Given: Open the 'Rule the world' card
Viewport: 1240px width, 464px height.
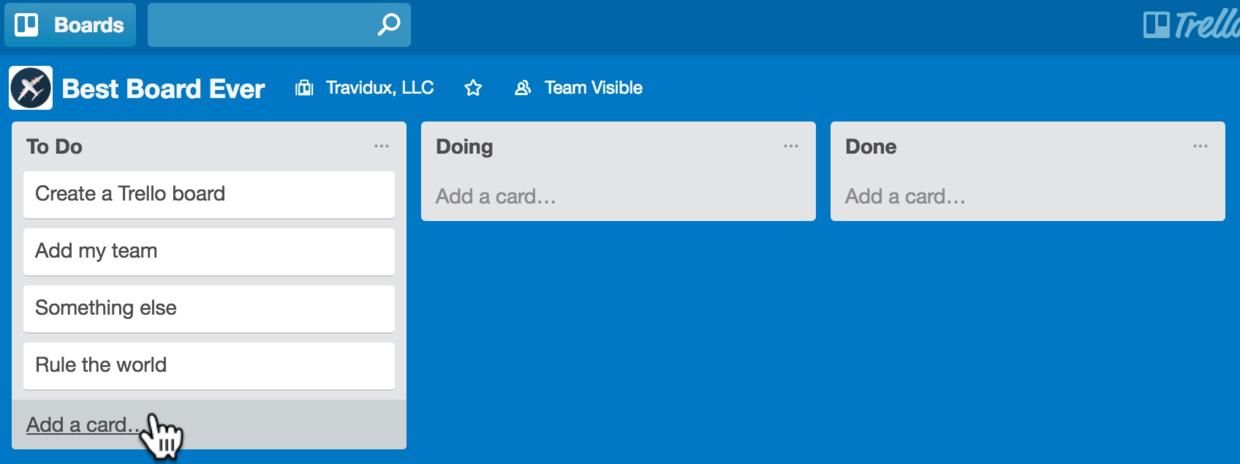Looking at the screenshot, I should click(209, 365).
